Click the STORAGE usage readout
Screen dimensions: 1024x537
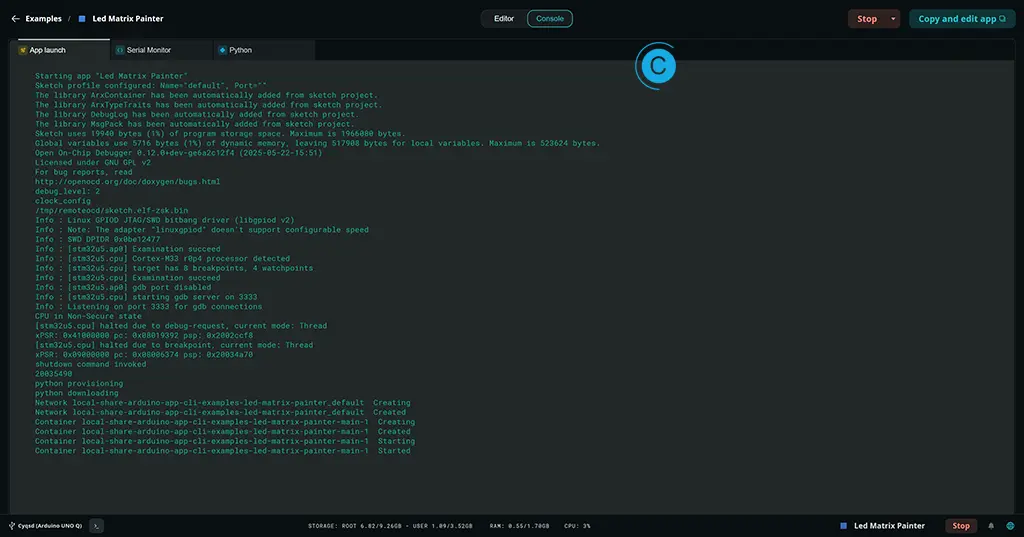390,526
